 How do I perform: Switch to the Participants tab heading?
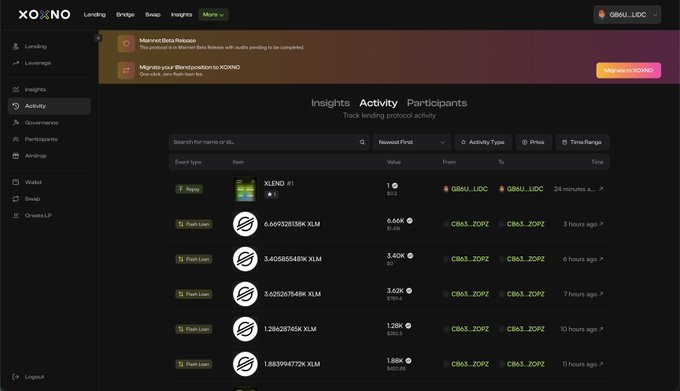pyautogui.click(x=437, y=103)
